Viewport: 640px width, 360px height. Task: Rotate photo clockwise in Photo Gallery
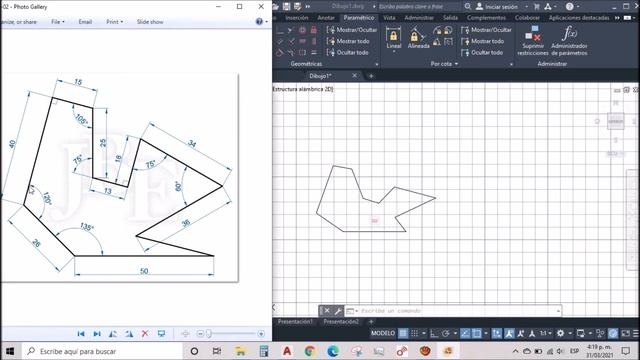(x=129, y=334)
